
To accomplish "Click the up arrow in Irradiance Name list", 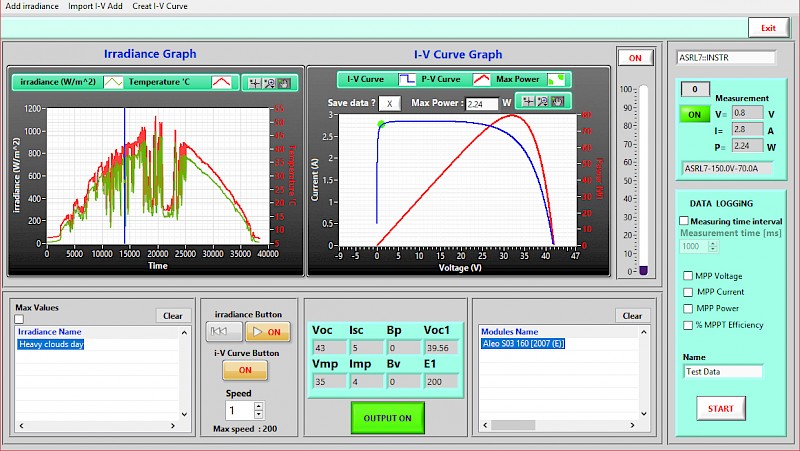I will click(x=184, y=333).
